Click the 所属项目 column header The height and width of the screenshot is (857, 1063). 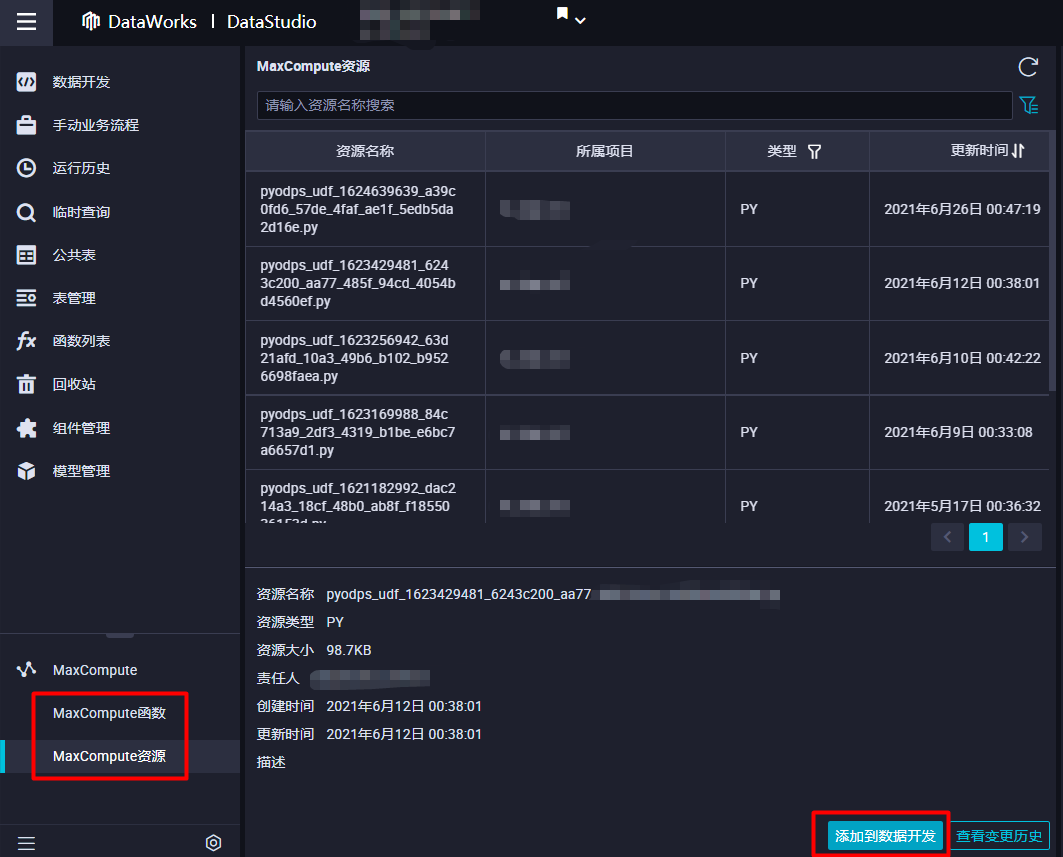click(x=604, y=151)
